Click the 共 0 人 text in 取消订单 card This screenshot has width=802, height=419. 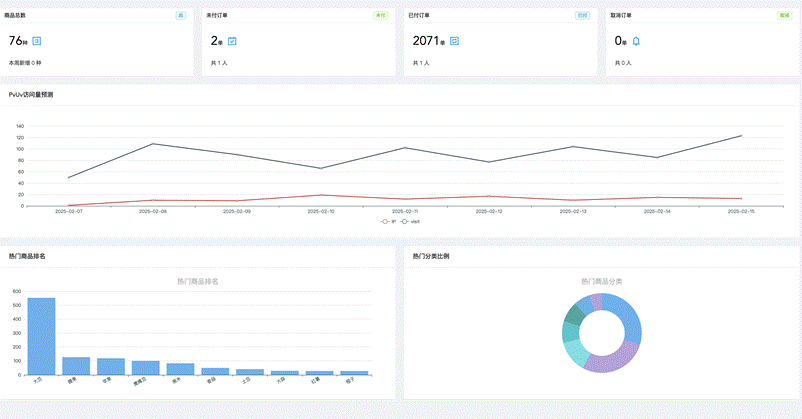point(623,63)
